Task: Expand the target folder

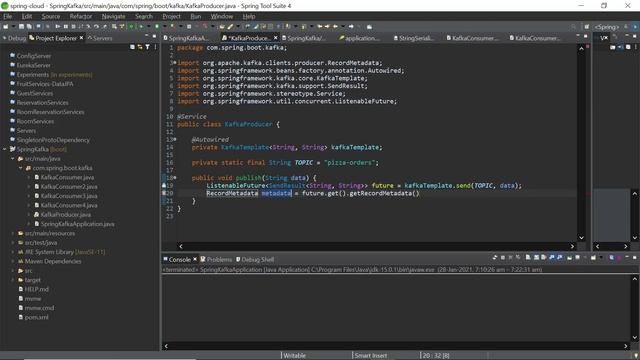Action: point(13,280)
